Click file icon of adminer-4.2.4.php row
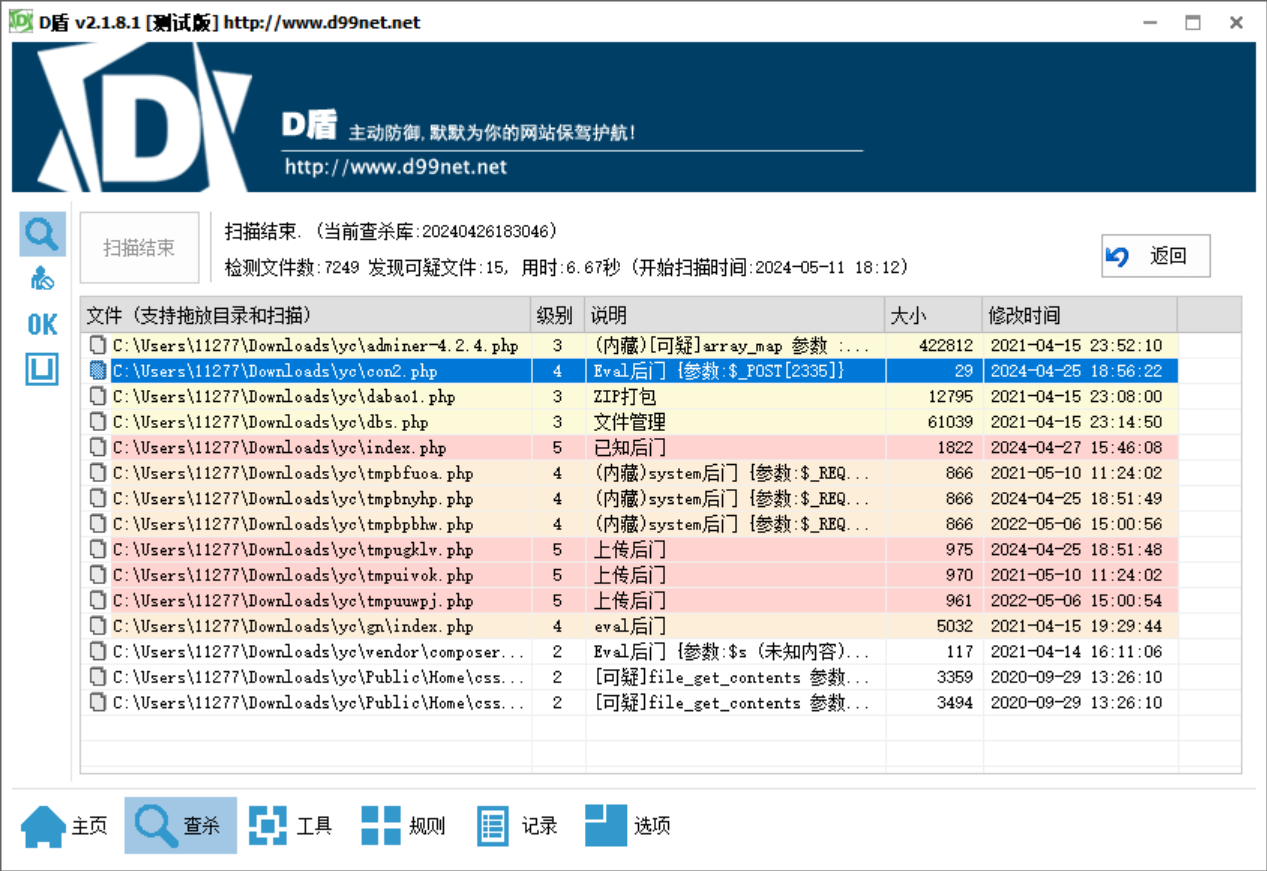 pyautogui.click(x=98, y=346)
